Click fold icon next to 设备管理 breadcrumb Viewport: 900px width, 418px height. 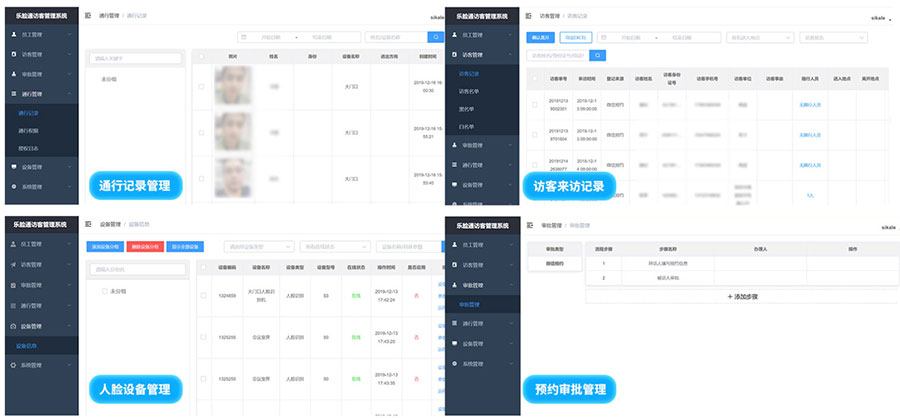pyautogui.click(x=88, y=224)
